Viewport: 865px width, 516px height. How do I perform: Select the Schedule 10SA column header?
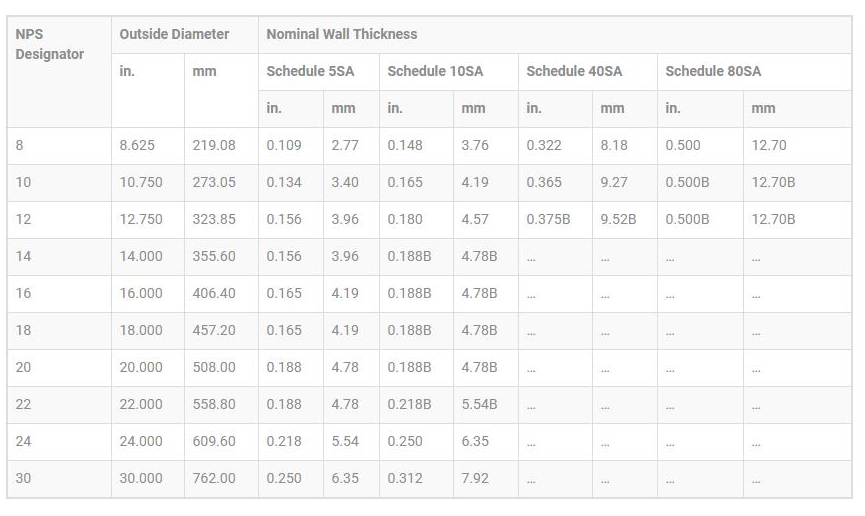pyautogui.click(x=435, y=71)
